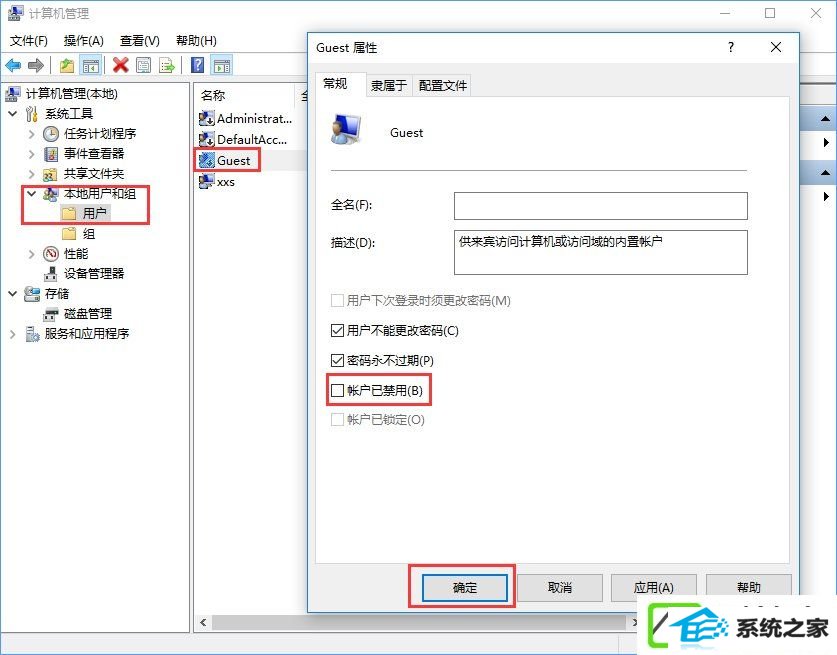Image resolution: width=837 pixels, height=655 pixels.
Task: Click the red X delete toolbar icon
Action: pos(121,65)
